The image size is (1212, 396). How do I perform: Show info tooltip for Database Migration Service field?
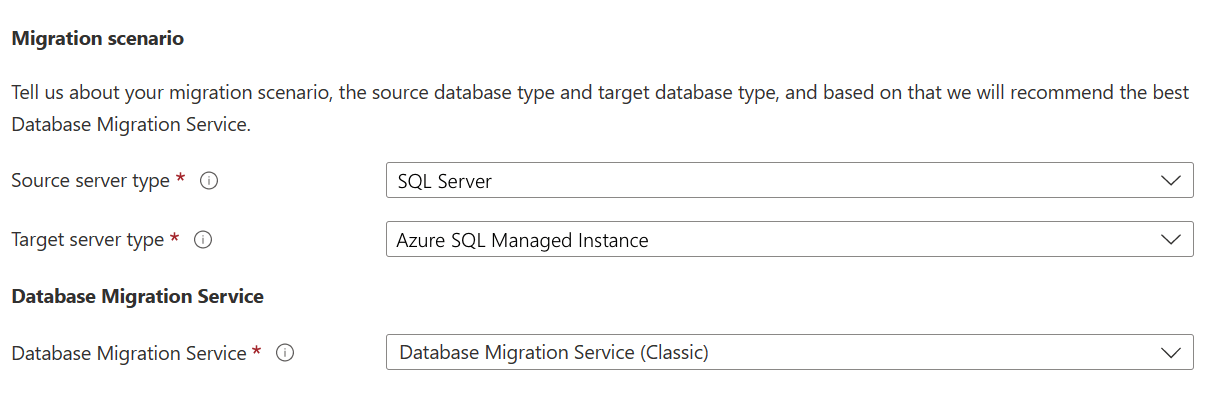coord(285,353)
